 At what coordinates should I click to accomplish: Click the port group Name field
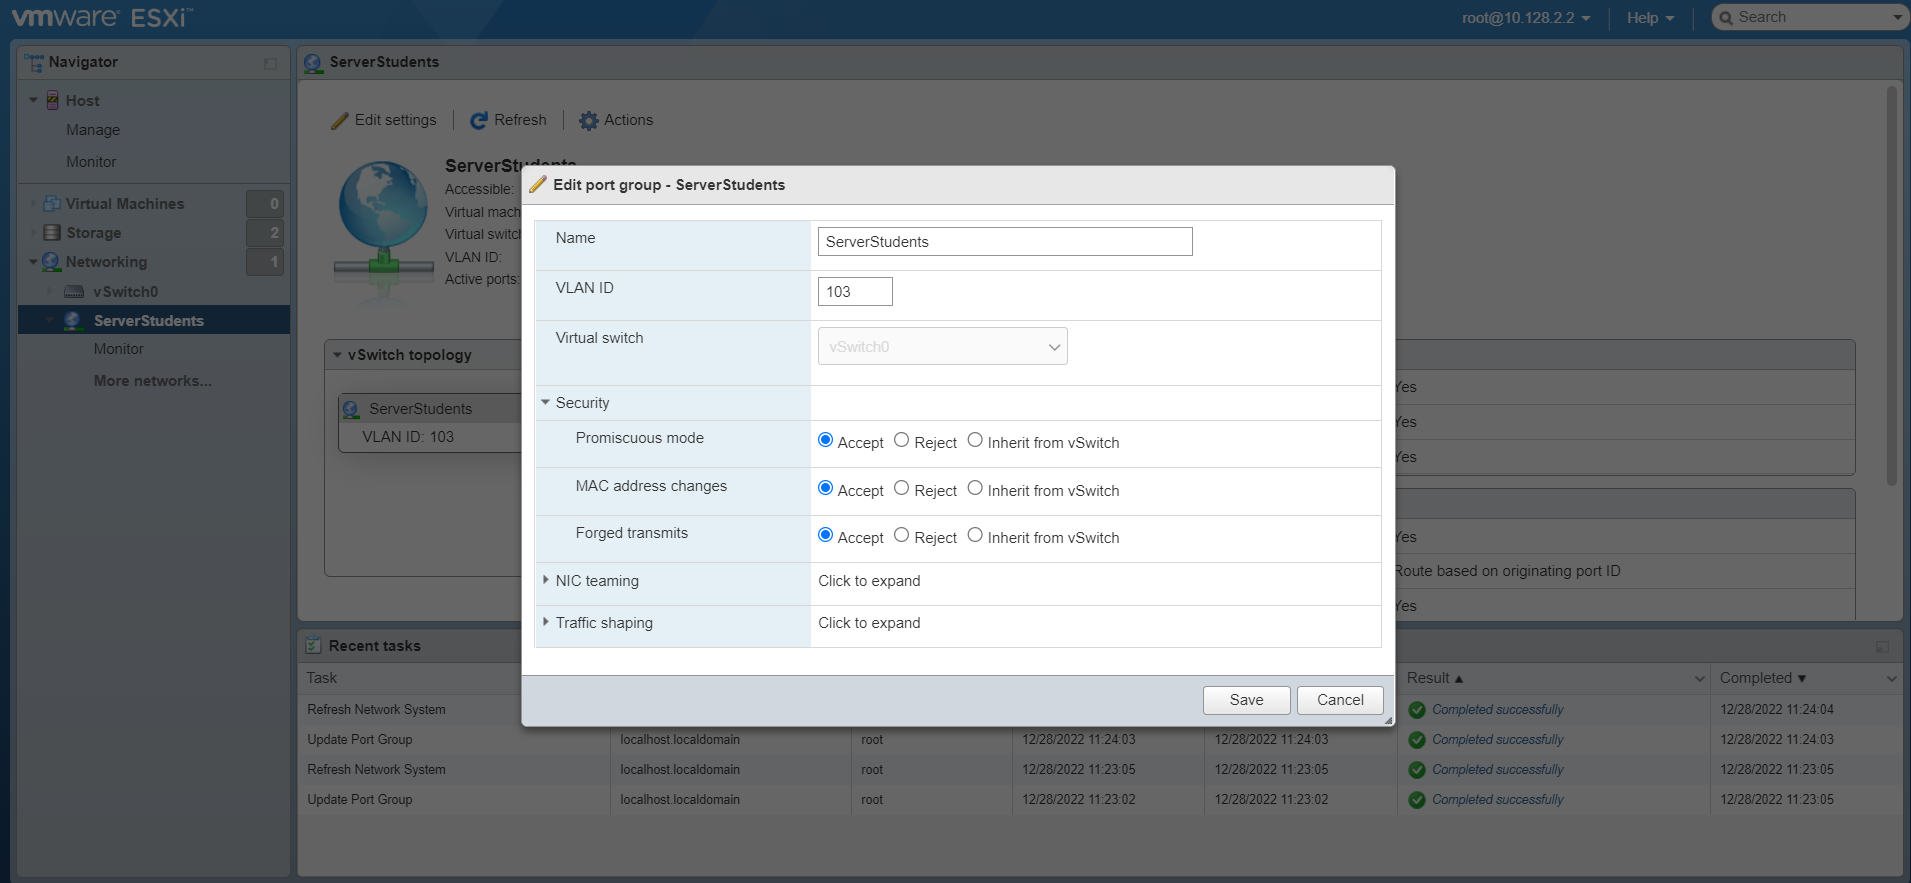1005,242
